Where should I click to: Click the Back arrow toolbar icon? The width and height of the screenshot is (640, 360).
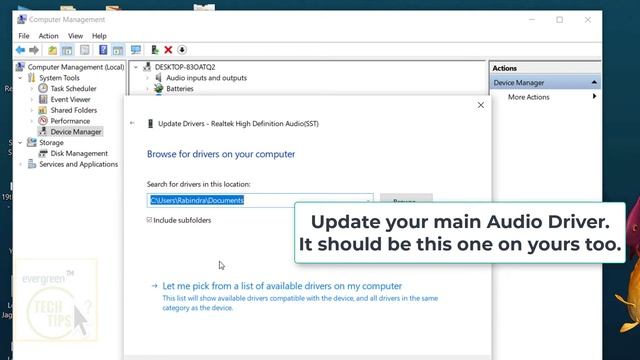pos(20,50)
